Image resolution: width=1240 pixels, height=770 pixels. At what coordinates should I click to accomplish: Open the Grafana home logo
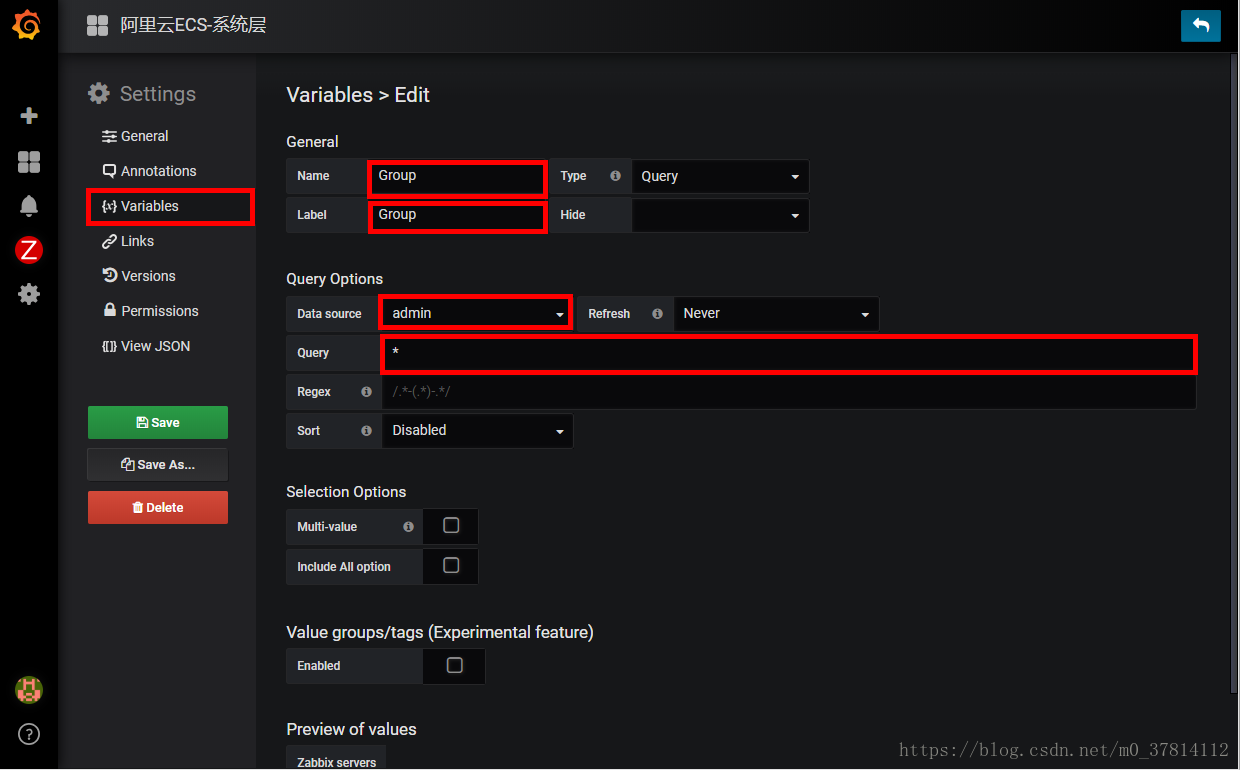coord(27,25)
